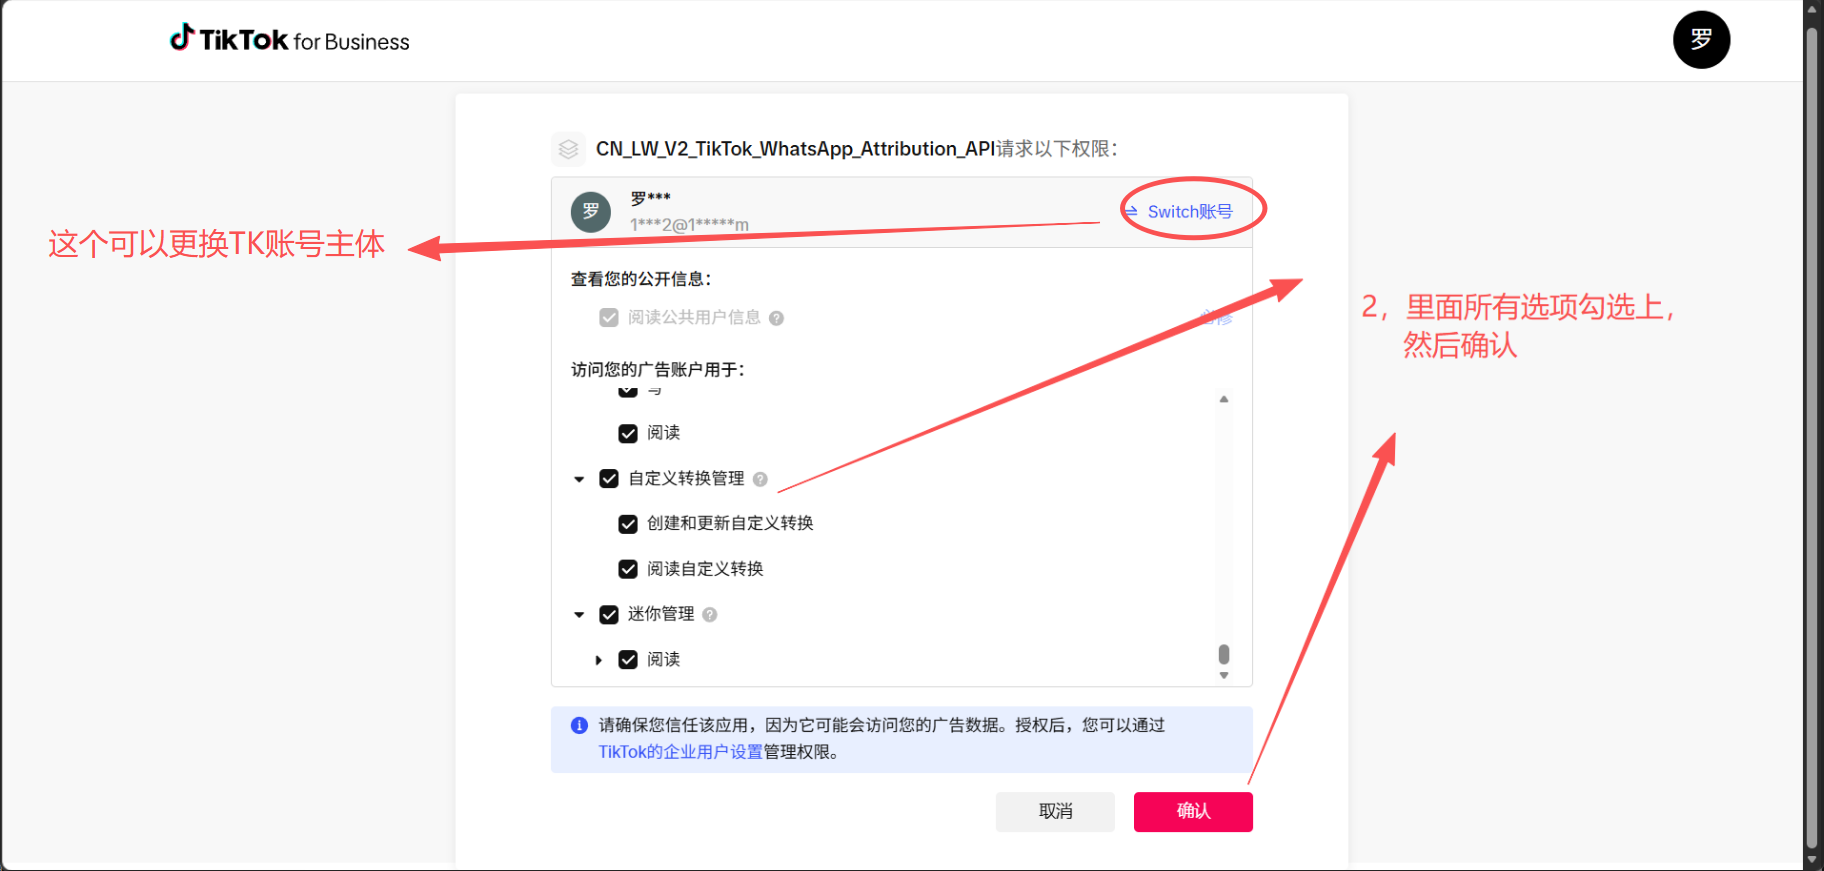Toggle the 迷你管理 checkbox
Screen dimensions: 1824x871
pos(608,615)
